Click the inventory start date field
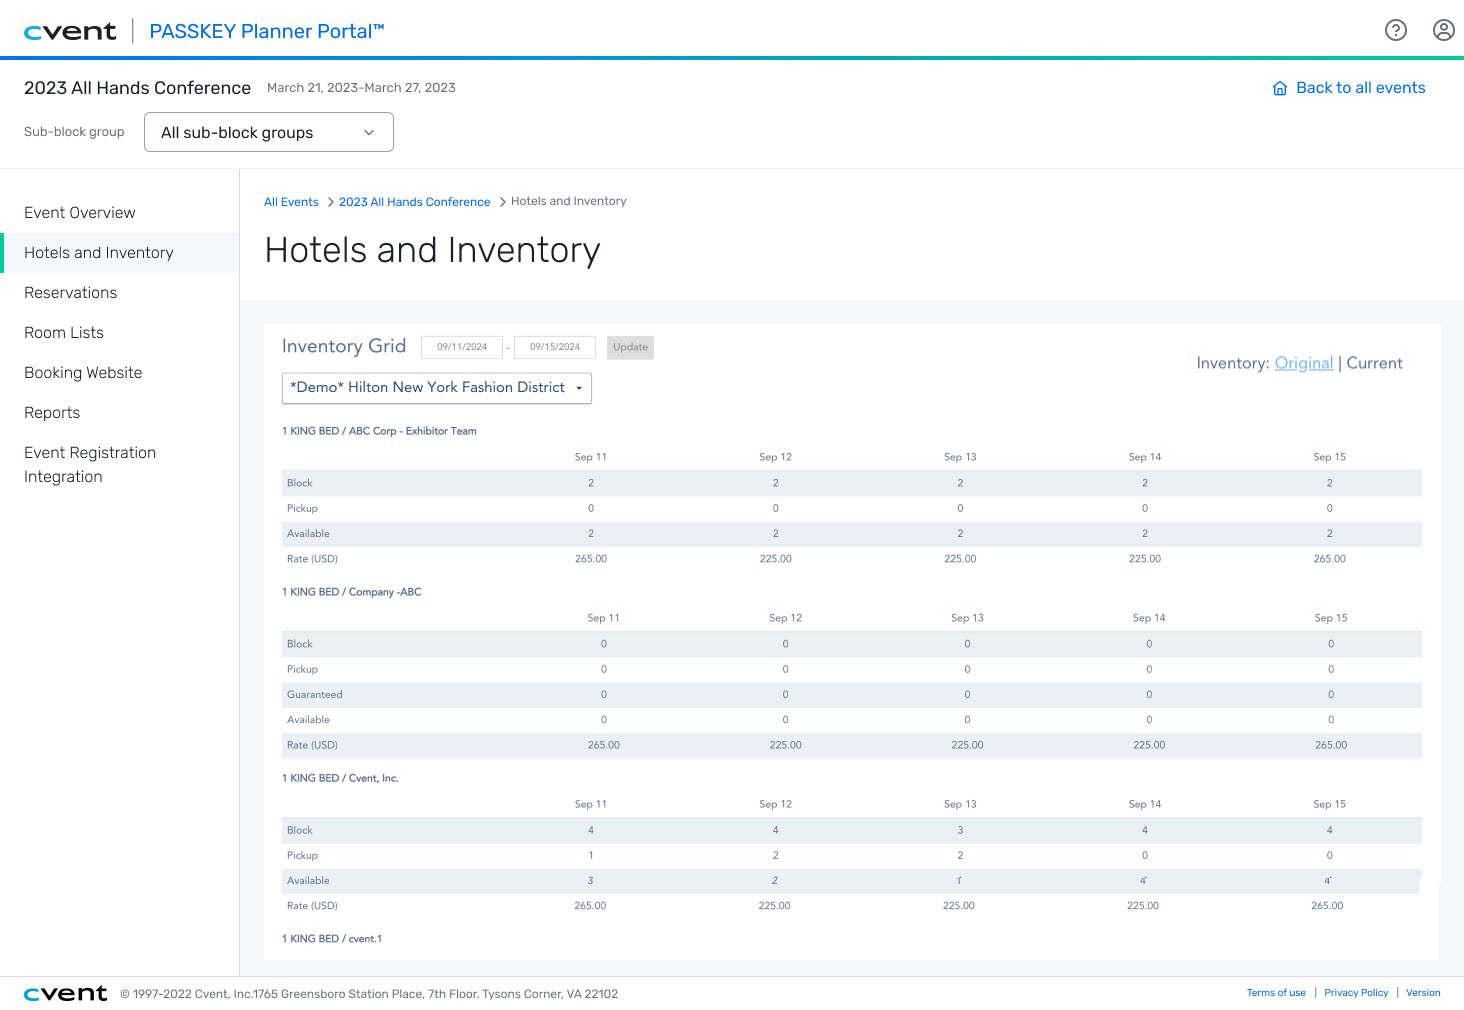The image size is (1464, 1010). (x=462, y=347)
